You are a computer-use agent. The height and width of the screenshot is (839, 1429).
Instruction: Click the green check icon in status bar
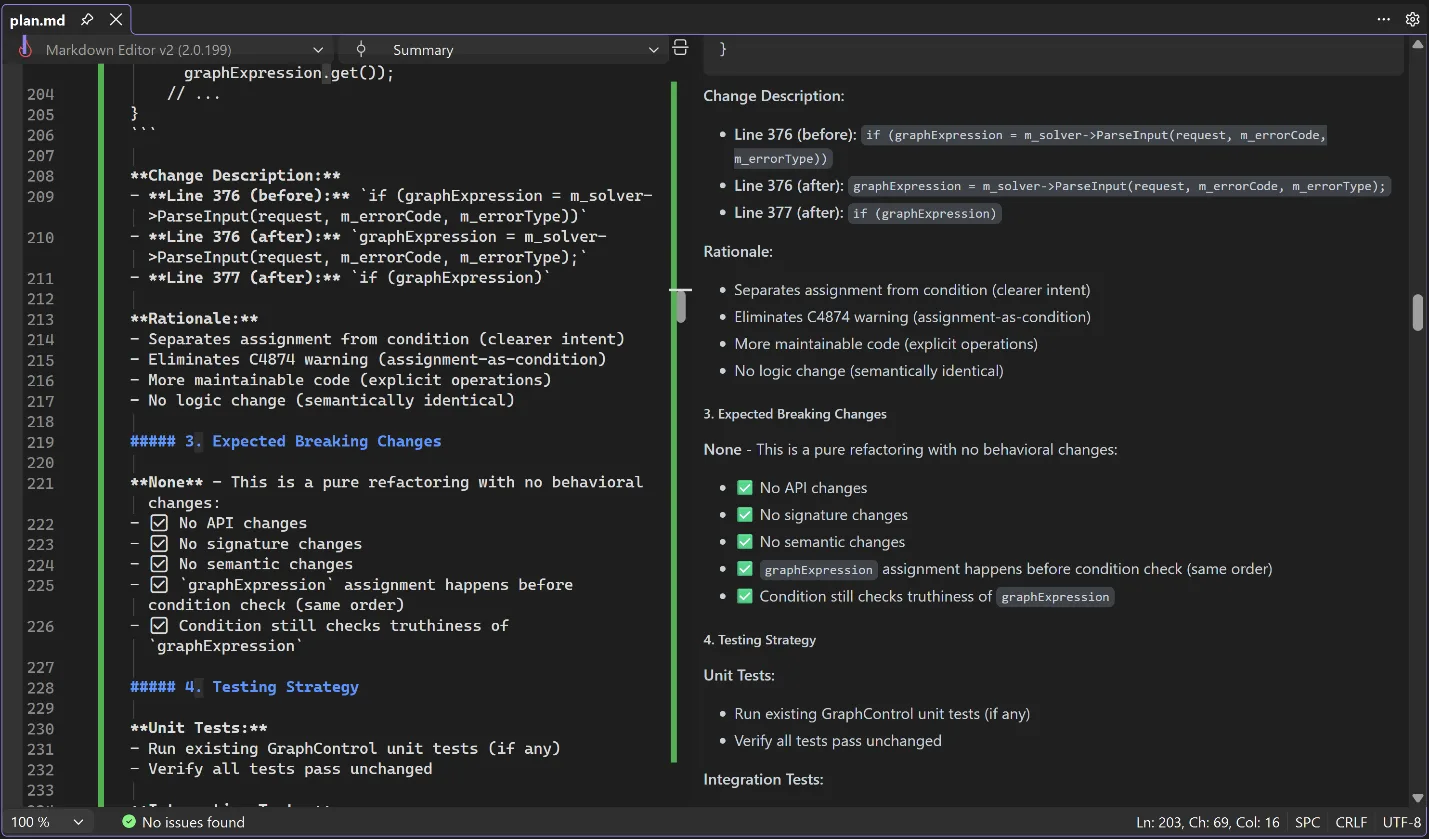pos(128,821)
